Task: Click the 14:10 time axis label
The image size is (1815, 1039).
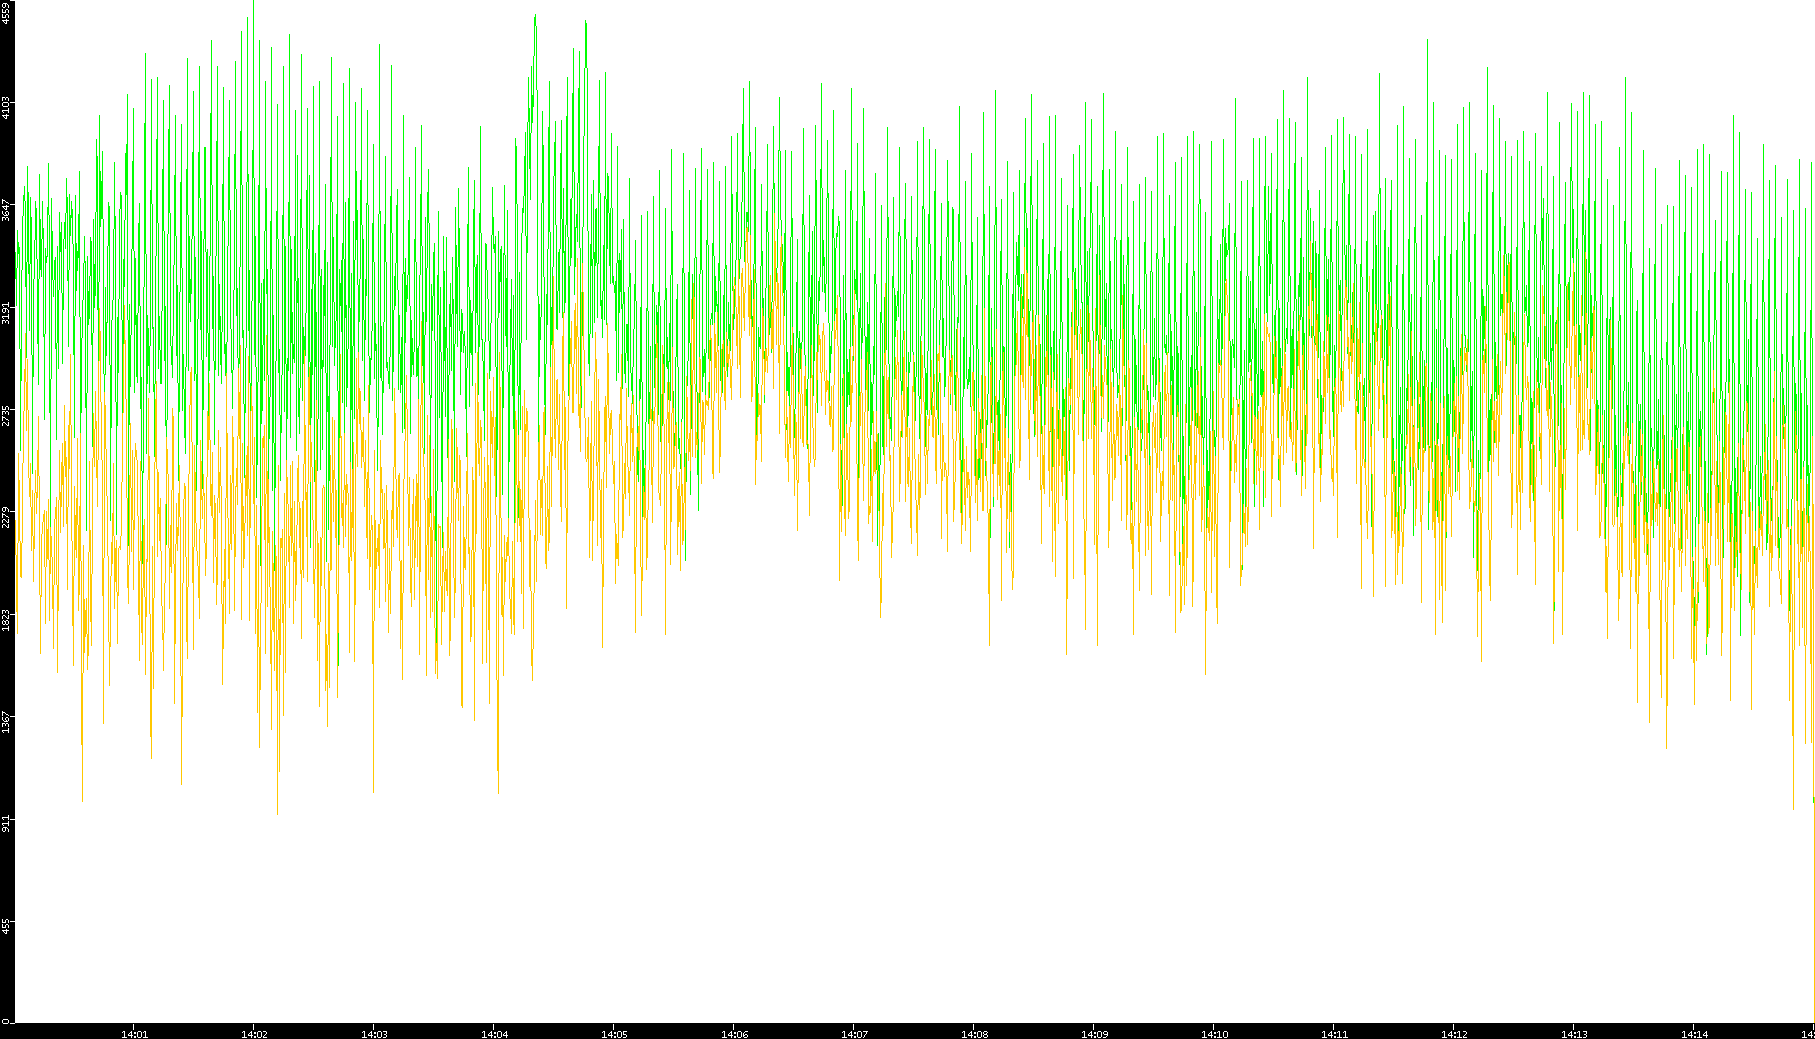Action: click(x=1214, y=1034)
